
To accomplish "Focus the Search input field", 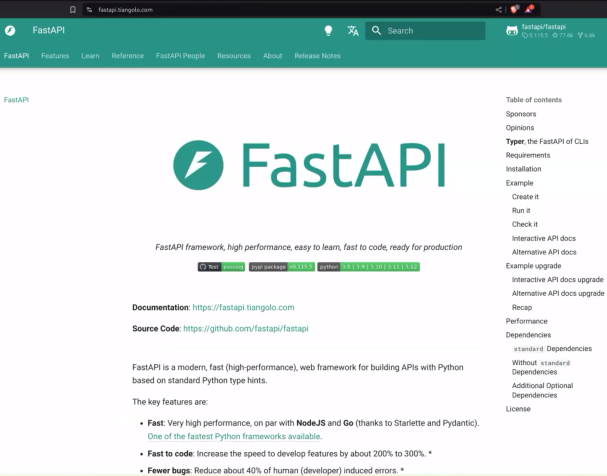I will 425,31.
